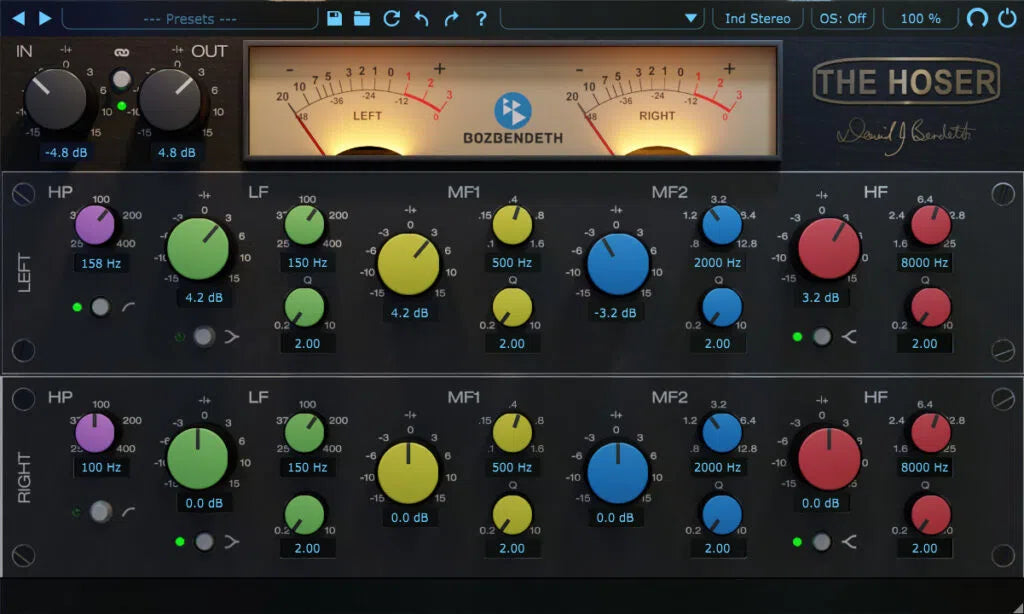Save the current preset using the disk icon
Screen dimensions: 1024x614
(335, 18)
